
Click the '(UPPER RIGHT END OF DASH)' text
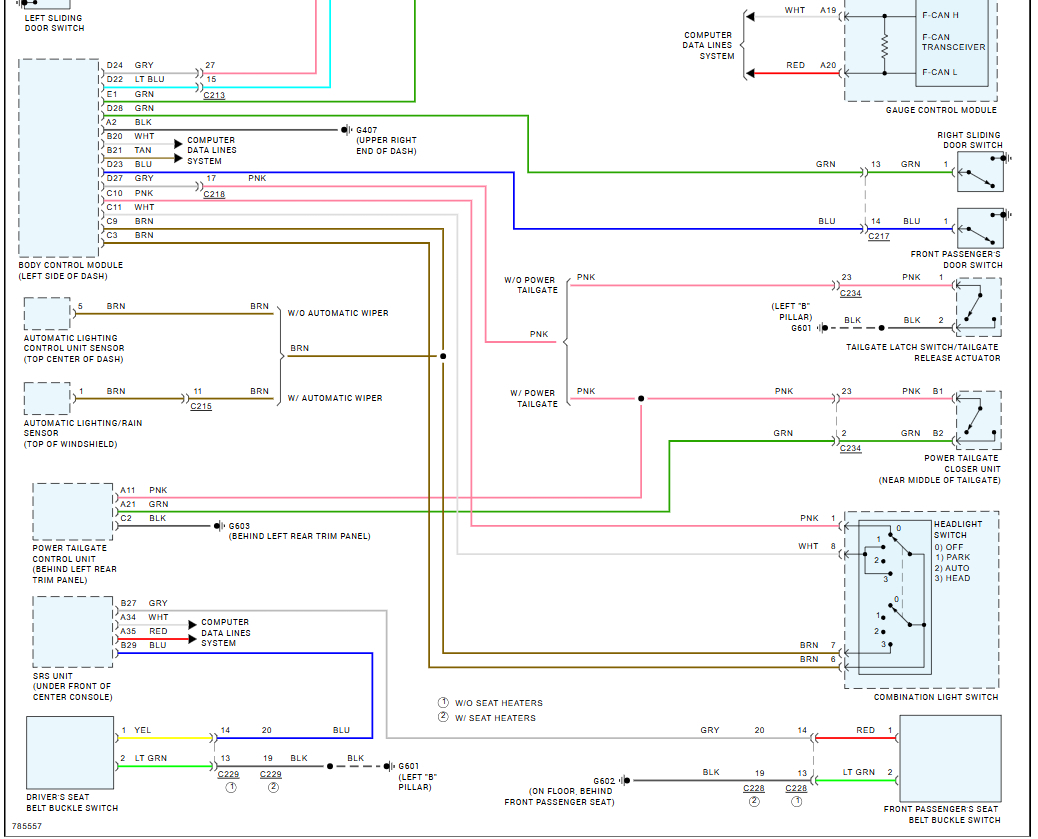click(386, 146)
